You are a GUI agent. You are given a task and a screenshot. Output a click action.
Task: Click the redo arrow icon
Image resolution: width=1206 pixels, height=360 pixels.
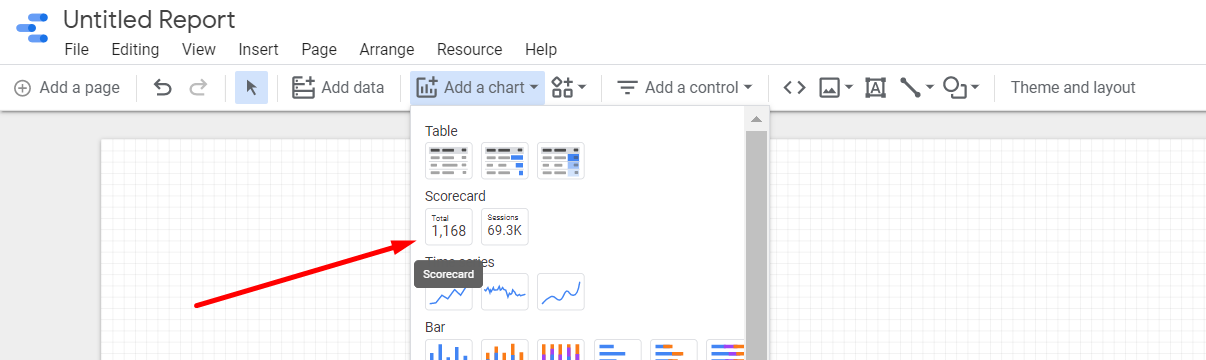pyautogui.click(x=198, y=88)
